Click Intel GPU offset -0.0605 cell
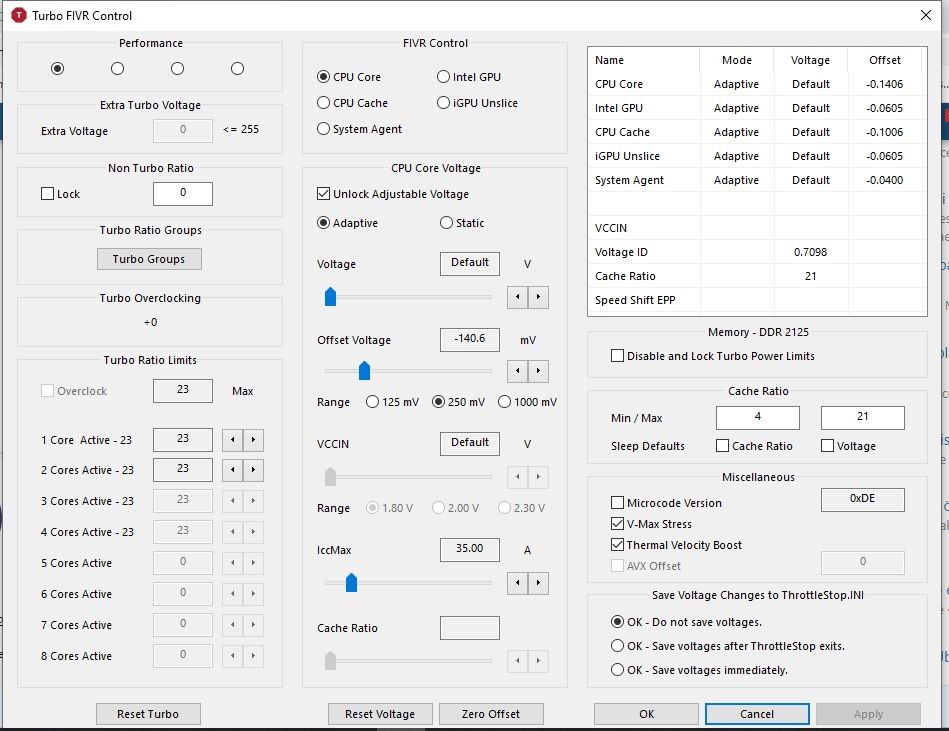949x731 pixels. 884,108
